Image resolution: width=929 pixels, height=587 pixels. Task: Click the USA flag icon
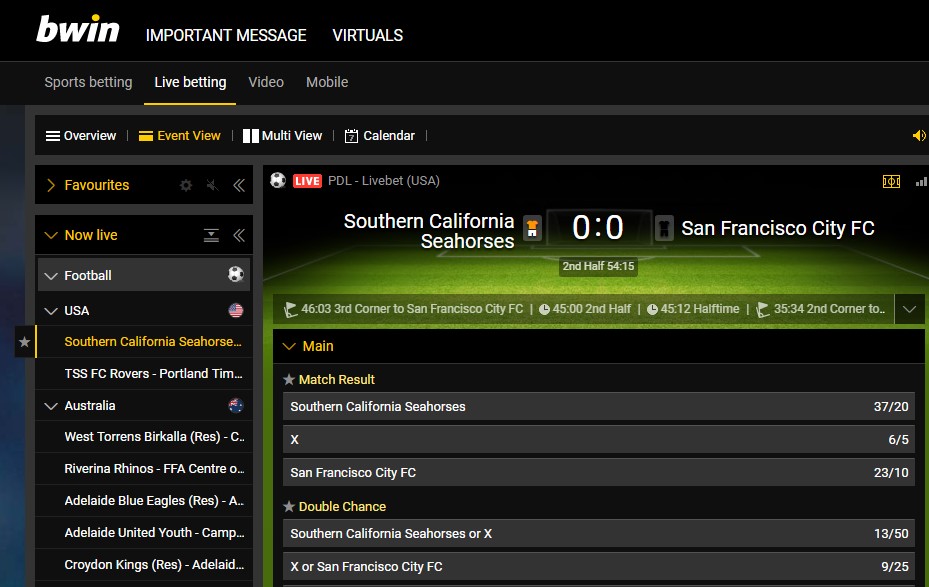click(236, 310)
